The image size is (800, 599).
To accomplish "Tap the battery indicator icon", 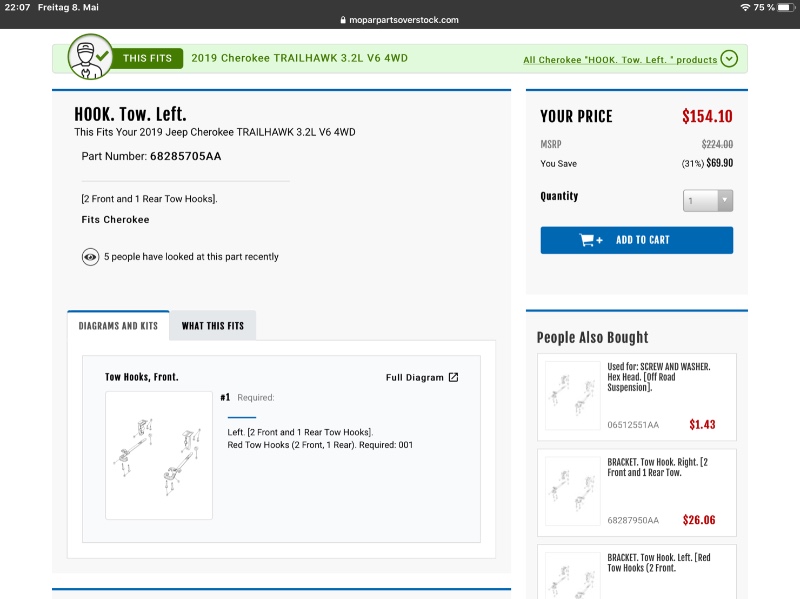I will [784, 7].
